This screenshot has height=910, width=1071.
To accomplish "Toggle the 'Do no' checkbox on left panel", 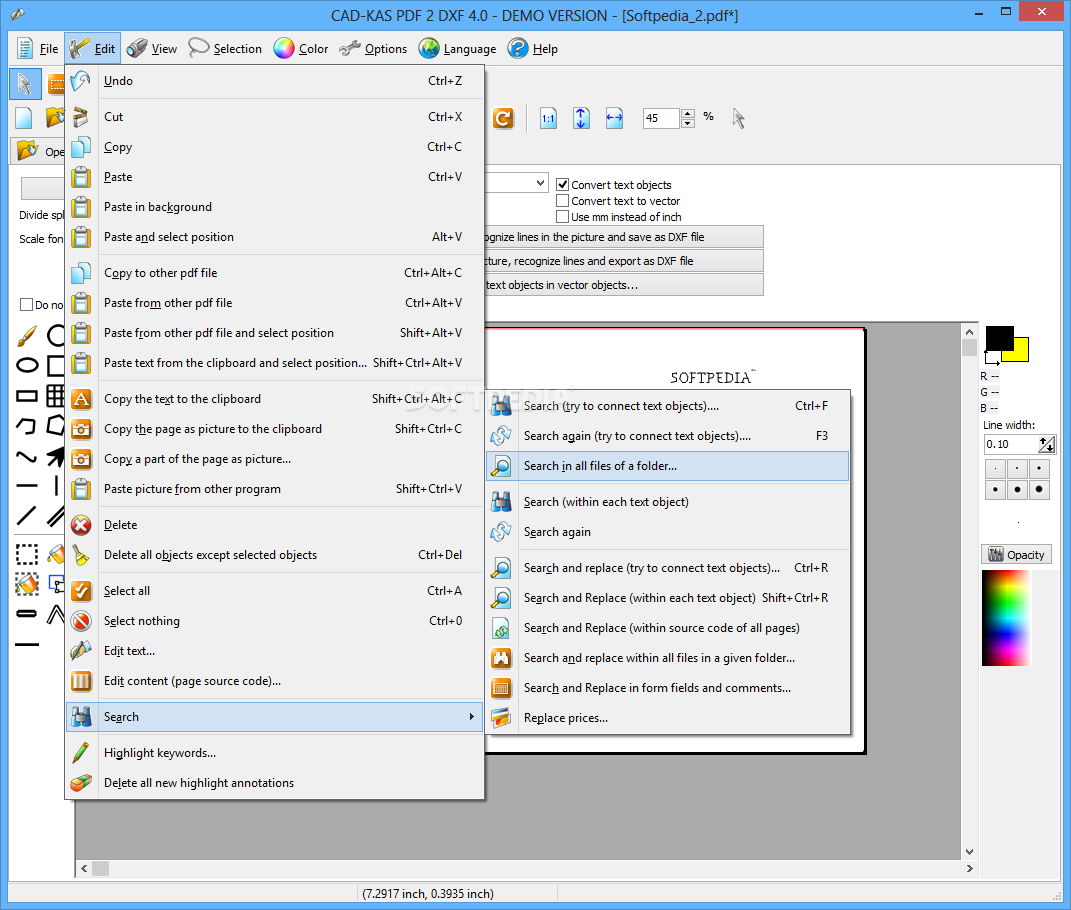I will [x=27, y=305].
